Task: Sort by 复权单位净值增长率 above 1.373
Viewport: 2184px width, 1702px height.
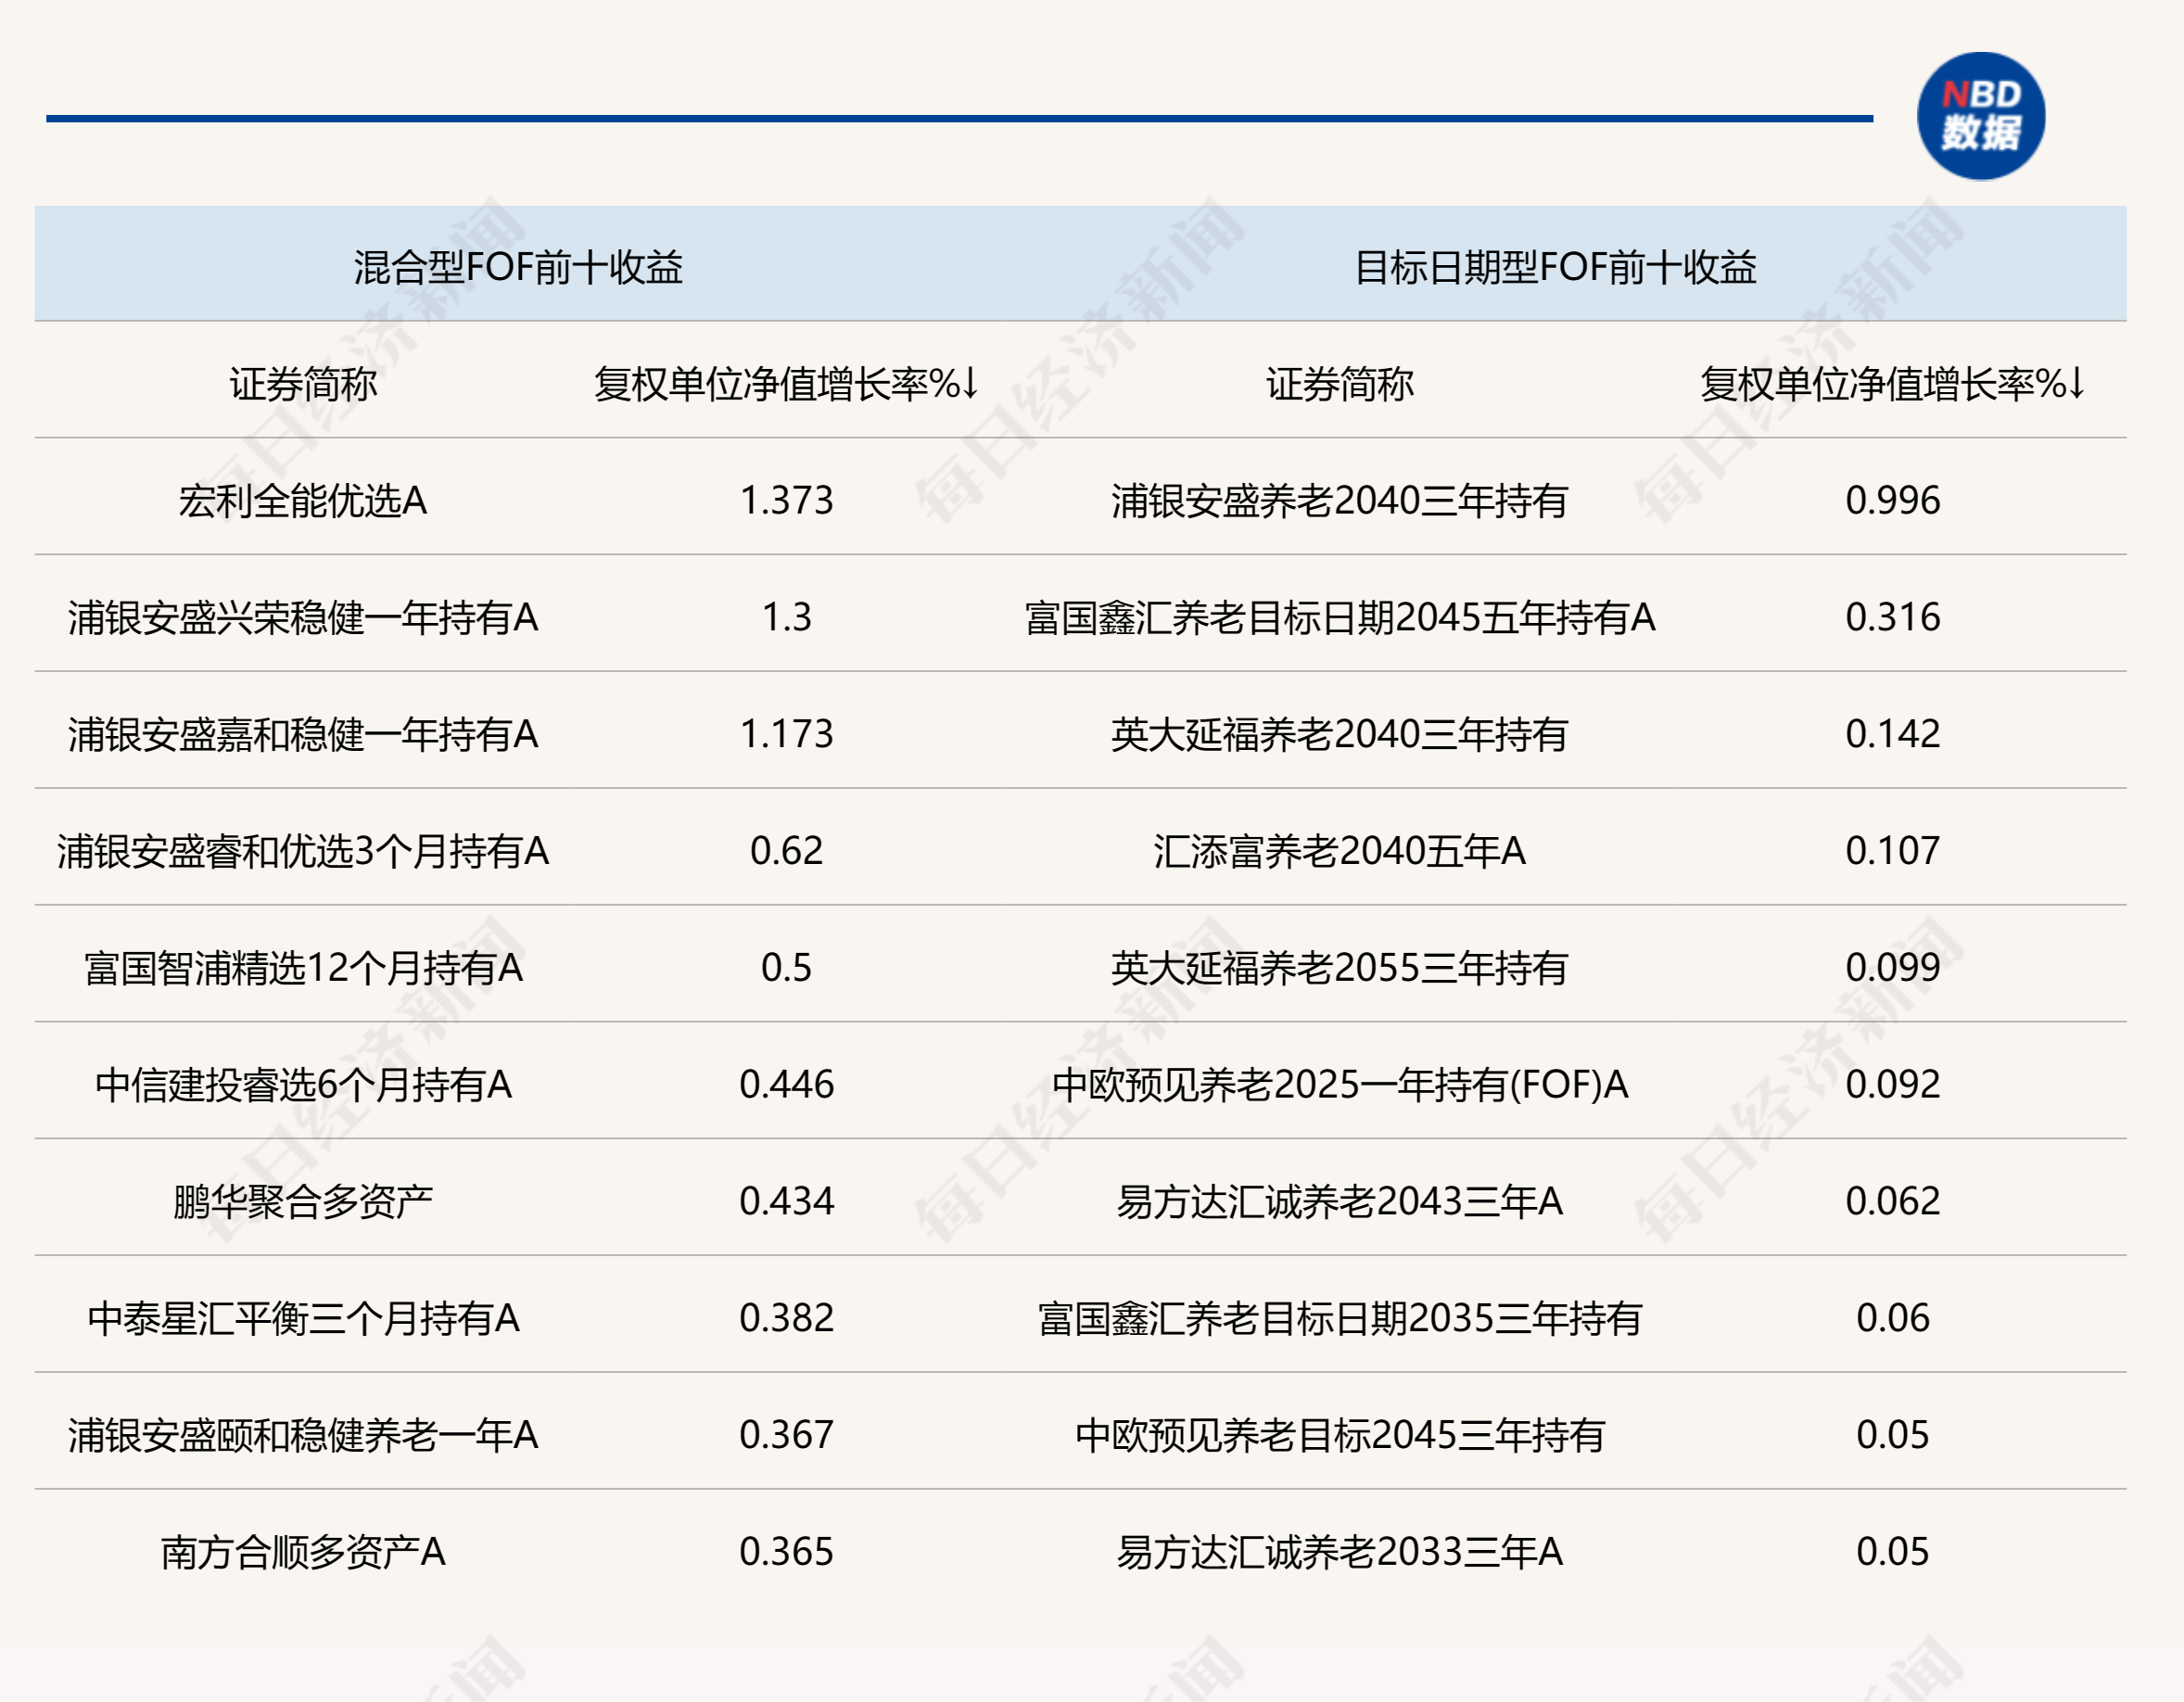Action: (x=786, y=384)
